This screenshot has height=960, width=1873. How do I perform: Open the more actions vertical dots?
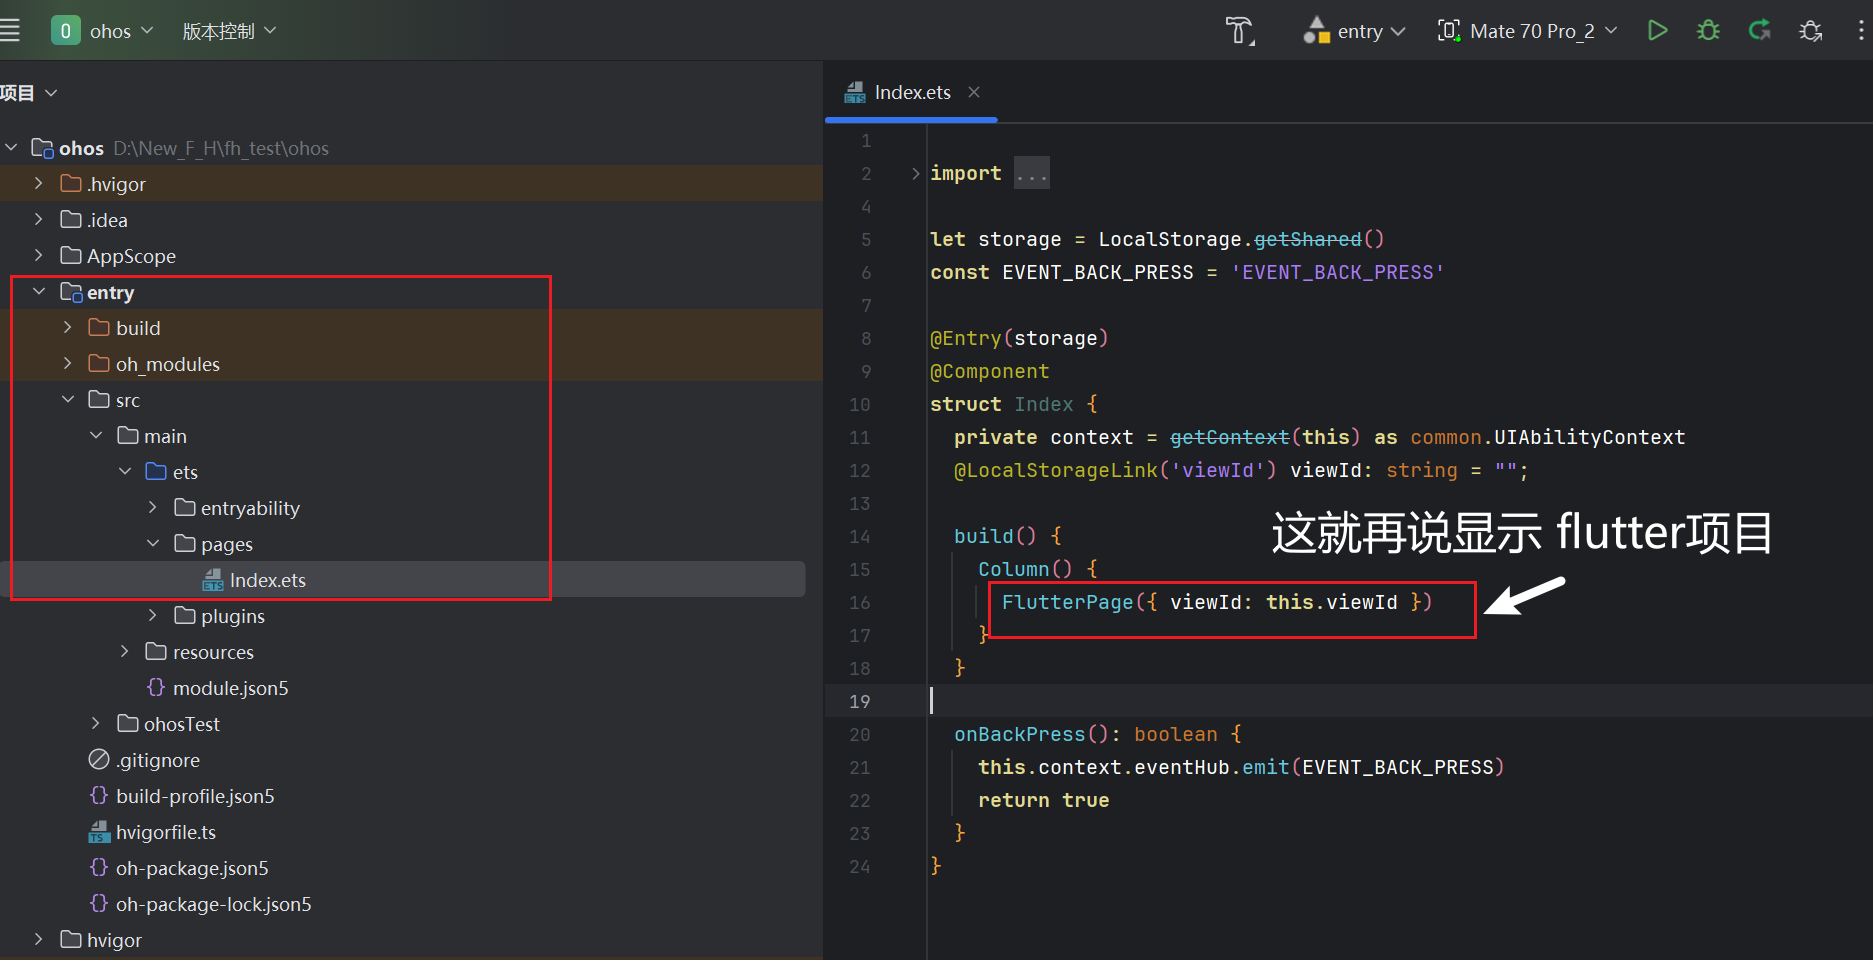point(1860,31)
